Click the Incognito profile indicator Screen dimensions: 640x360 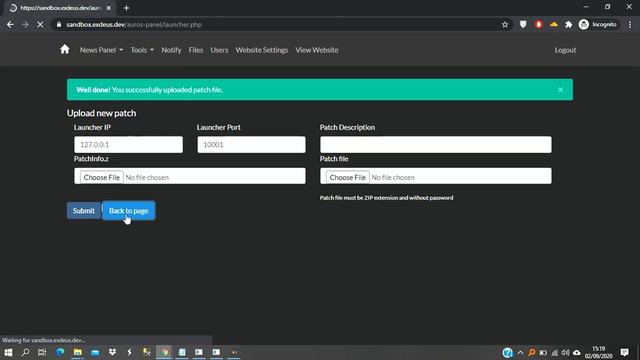[x=598, y=24]
